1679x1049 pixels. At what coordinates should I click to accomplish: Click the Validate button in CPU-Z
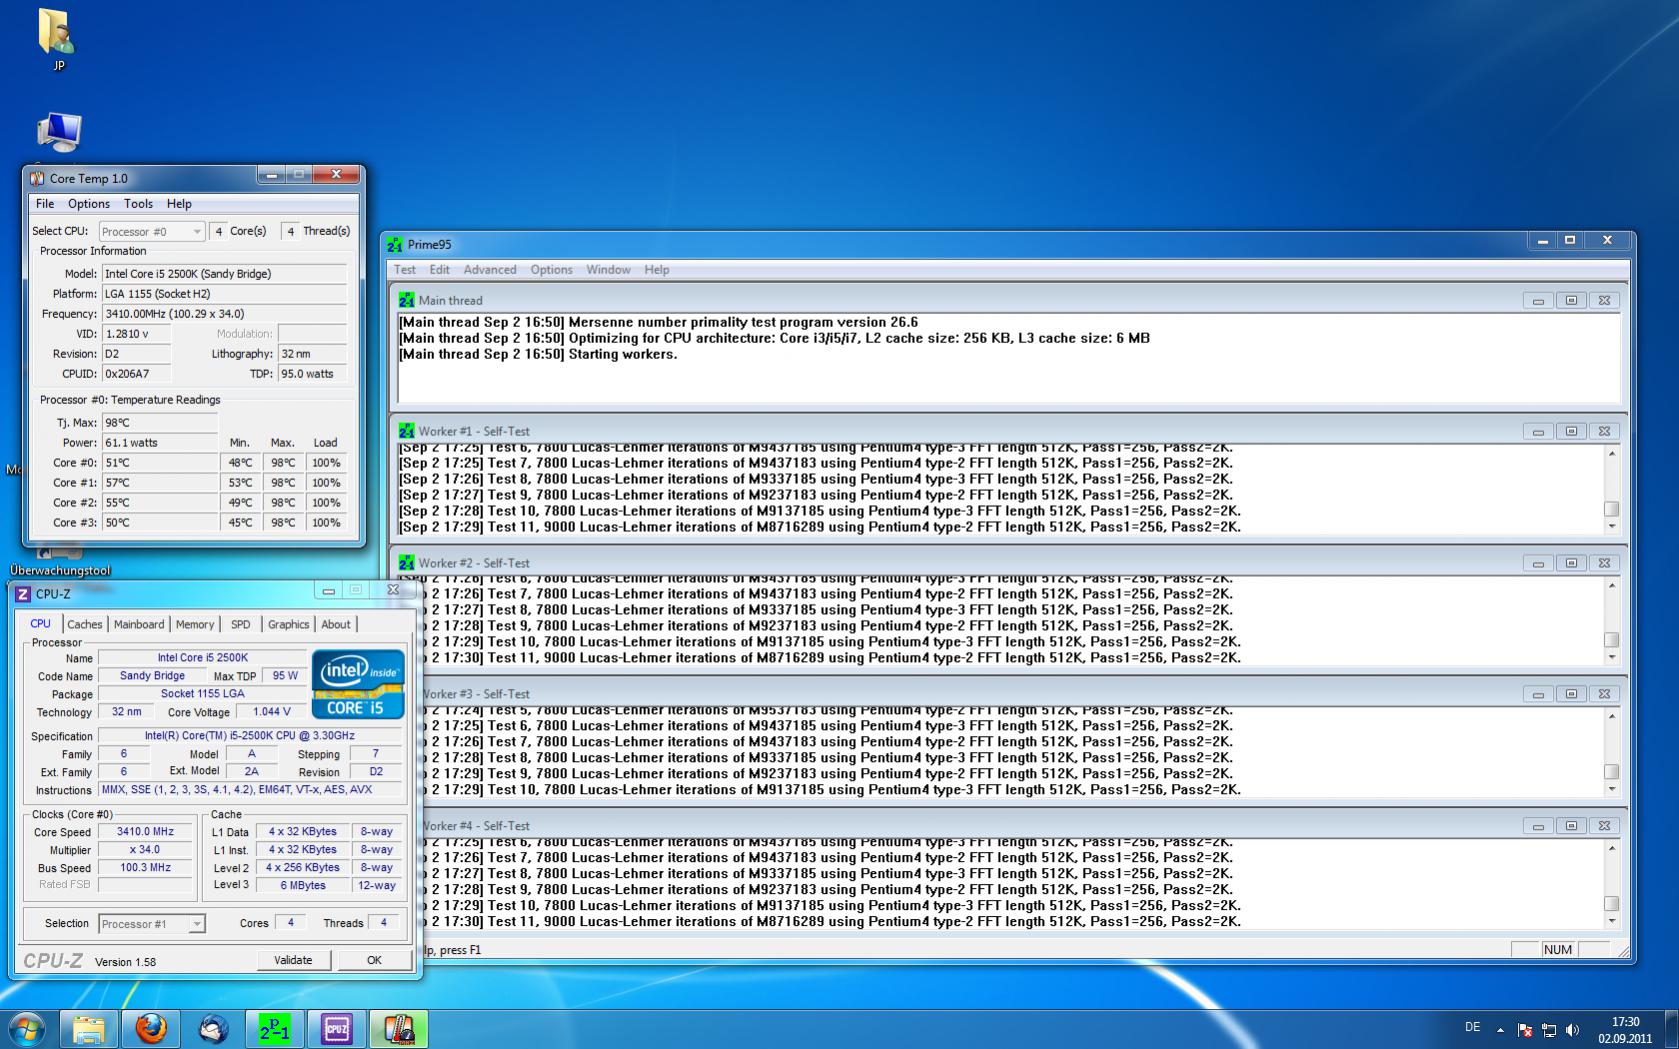pos(293,960)
